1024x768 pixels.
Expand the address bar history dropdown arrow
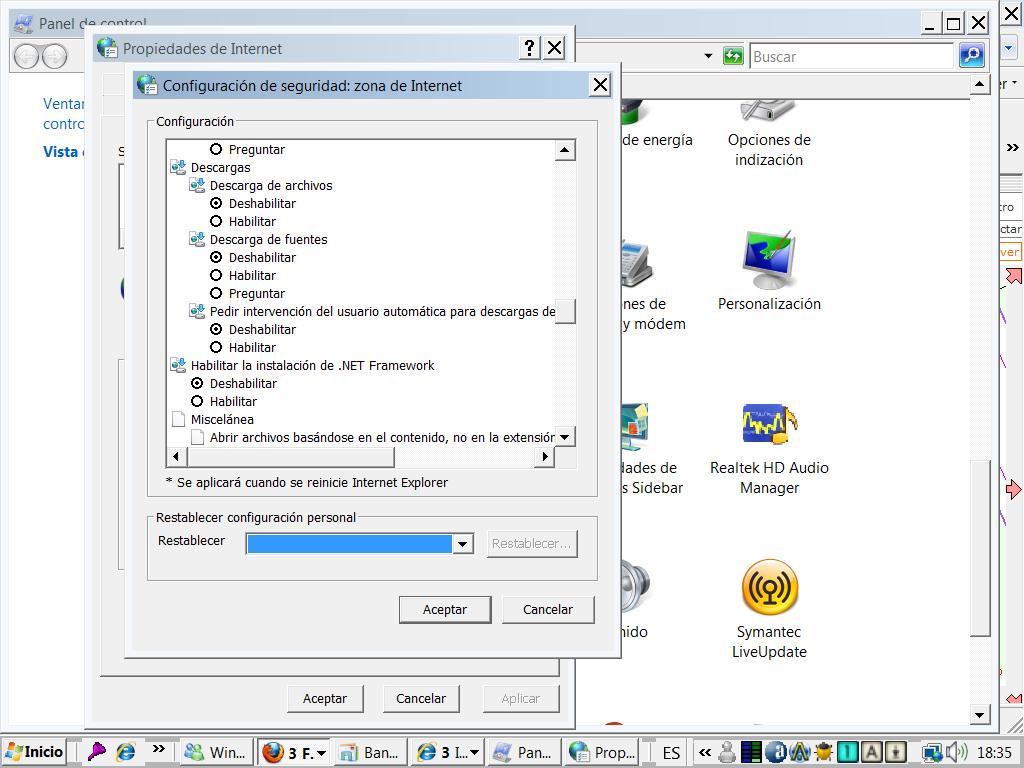tap(708, 56)
